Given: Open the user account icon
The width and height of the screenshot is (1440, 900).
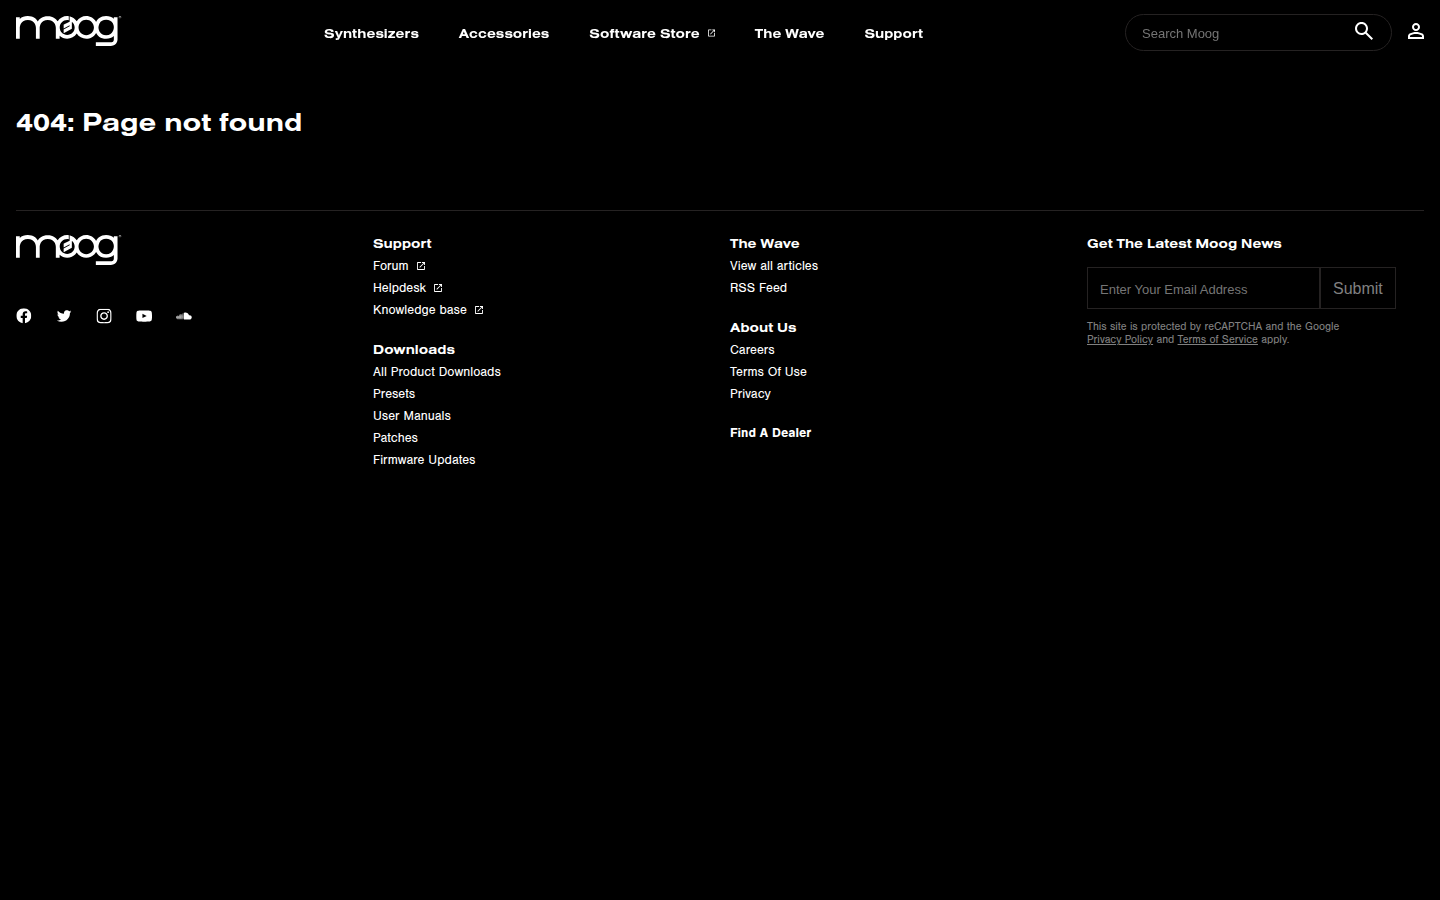Looking at the screenshot, I should (1415, 32).
